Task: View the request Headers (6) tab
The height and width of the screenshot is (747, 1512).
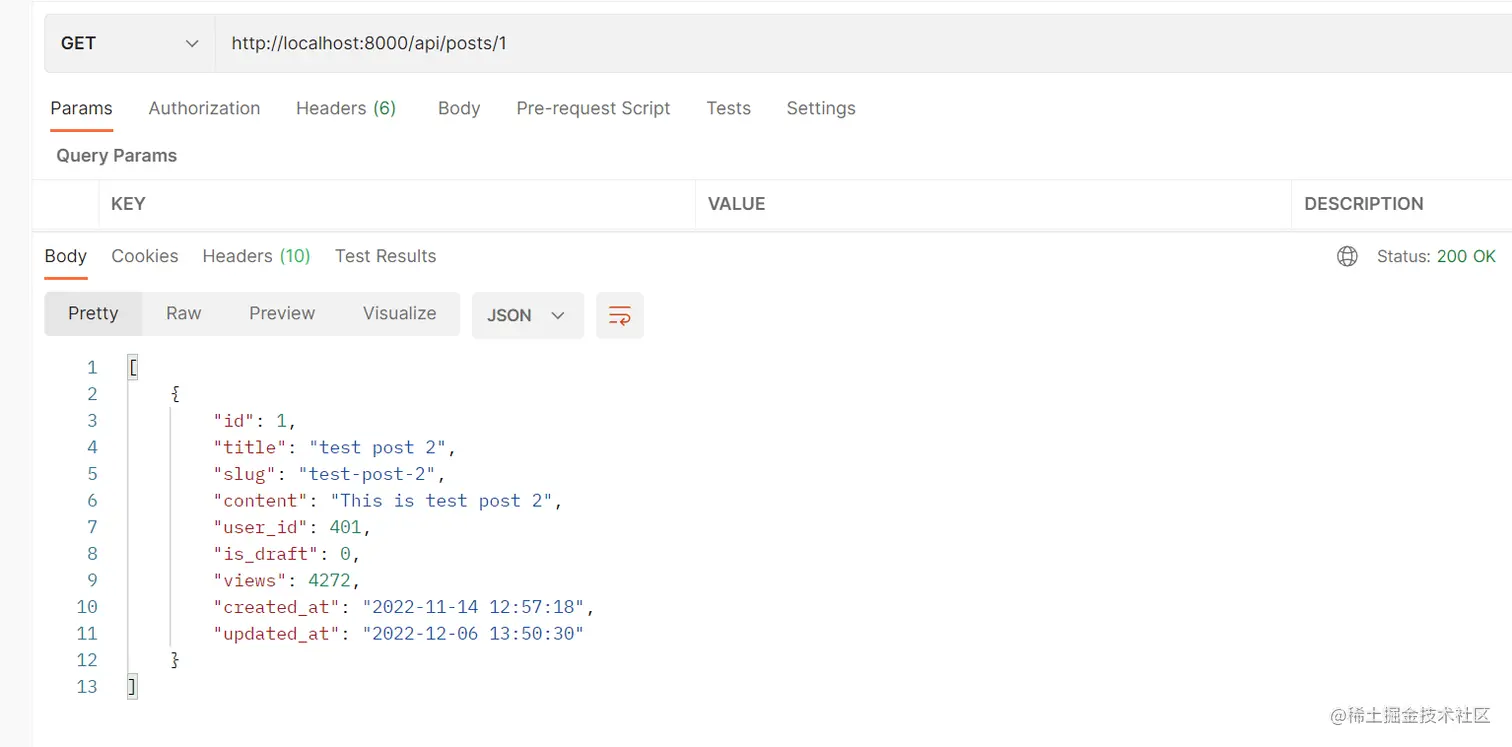Action: point(346,108)
